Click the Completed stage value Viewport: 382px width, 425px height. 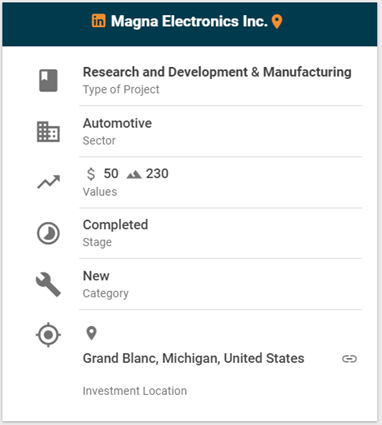click(115, 225)
